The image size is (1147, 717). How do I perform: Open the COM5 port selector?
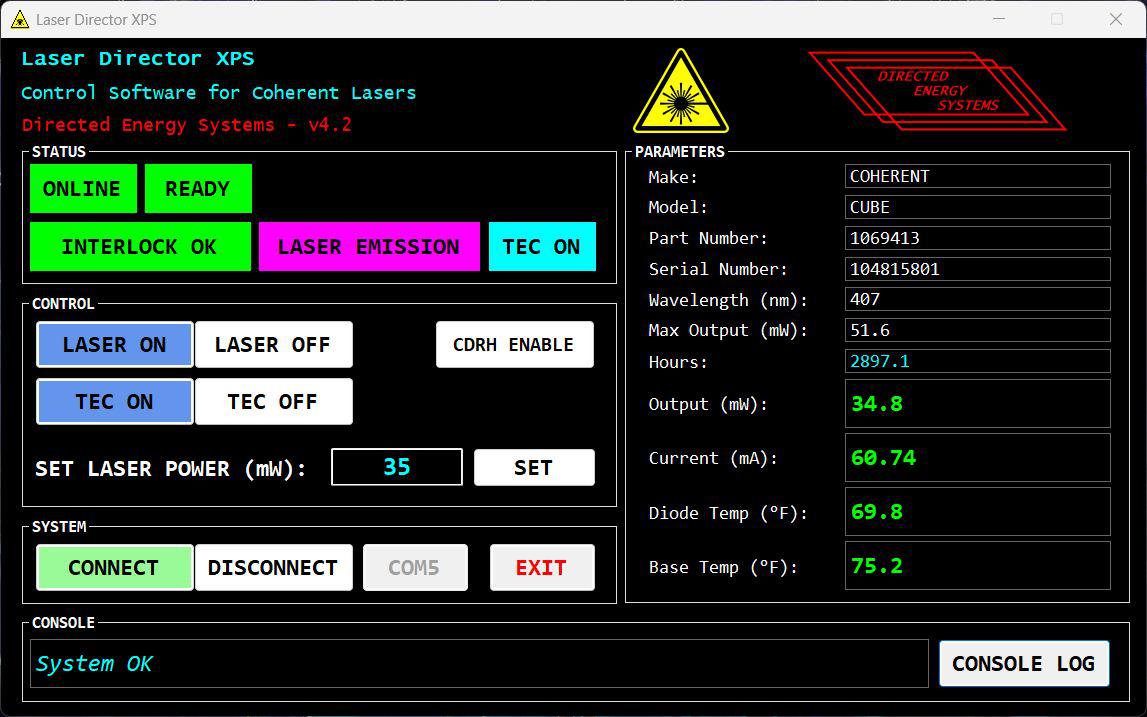pyautogui.click(x=415, y=568)
